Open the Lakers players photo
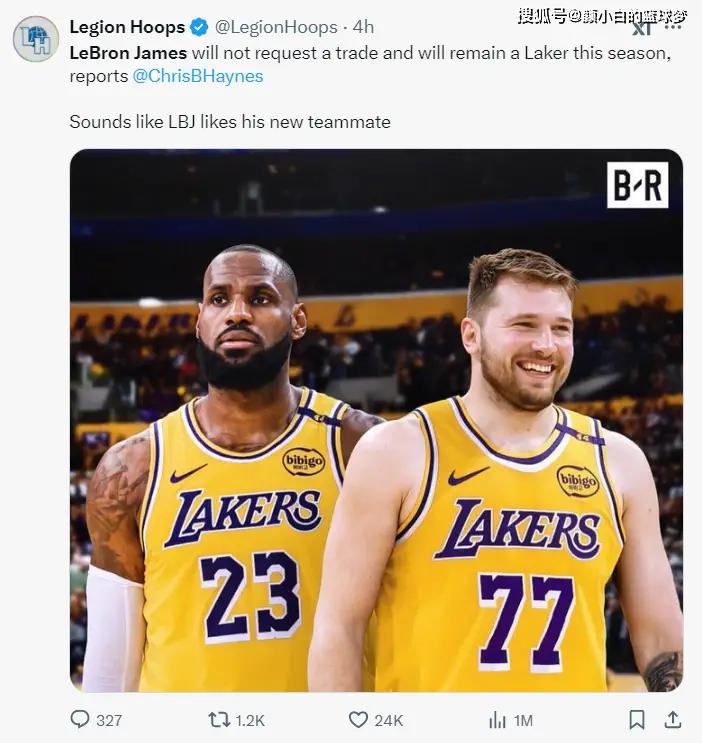This screenshot has height=743, width=702. [x=376, y=420]
